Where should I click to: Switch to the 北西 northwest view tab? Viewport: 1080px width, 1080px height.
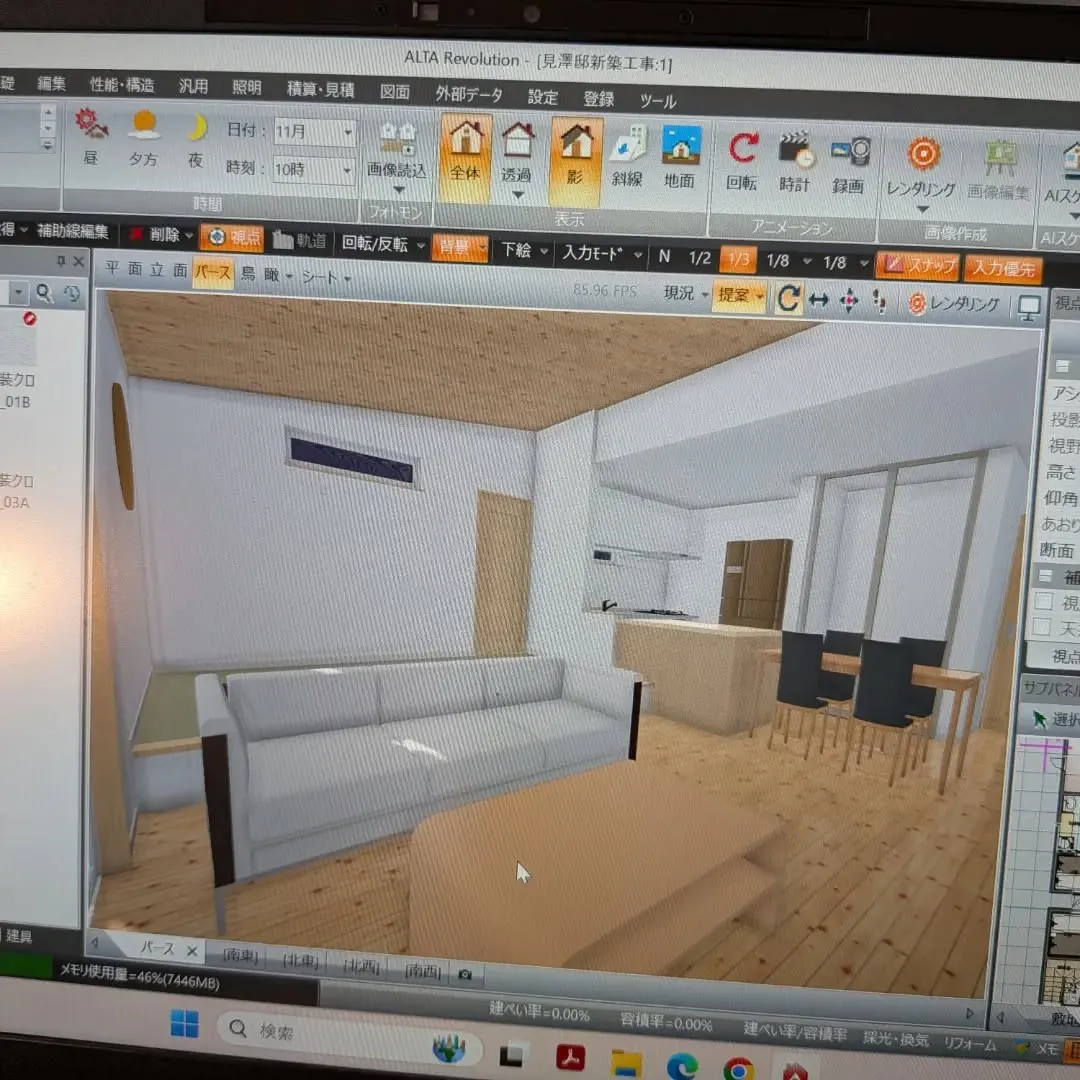[x=361, y=966]
